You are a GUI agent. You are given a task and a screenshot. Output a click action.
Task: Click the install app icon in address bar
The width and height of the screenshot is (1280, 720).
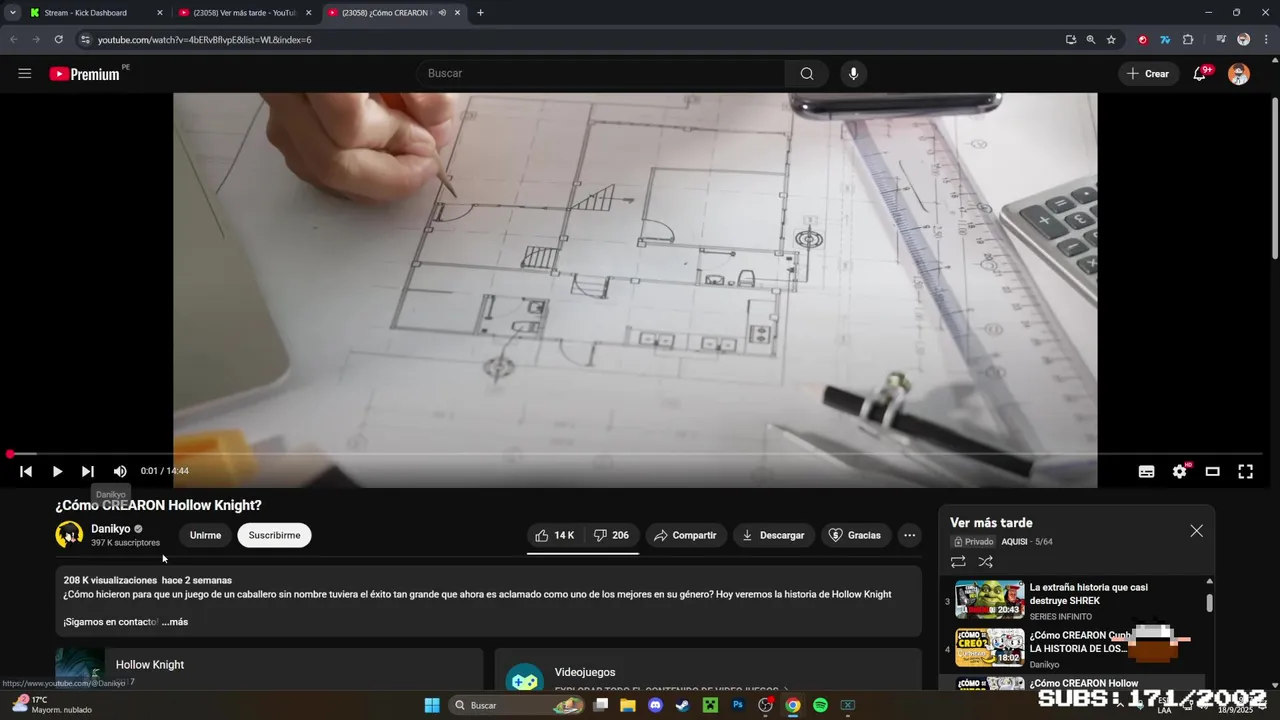point(1071,40)
